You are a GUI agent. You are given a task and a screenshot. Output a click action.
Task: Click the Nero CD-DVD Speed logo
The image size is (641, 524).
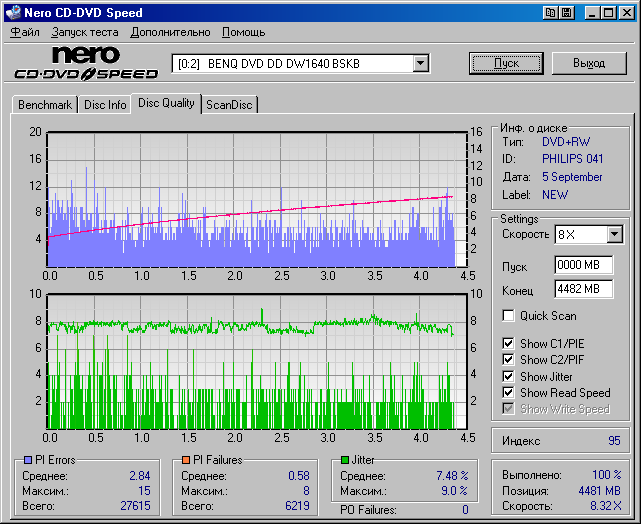[x=86, y=63]
